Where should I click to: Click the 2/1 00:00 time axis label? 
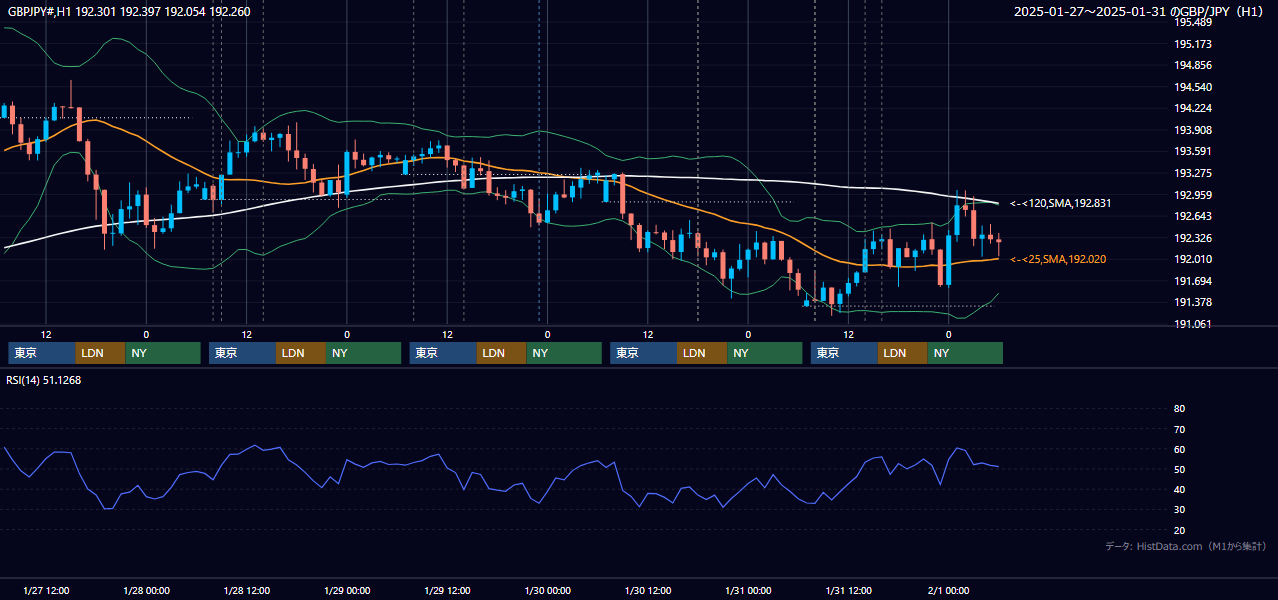point(949,591)
